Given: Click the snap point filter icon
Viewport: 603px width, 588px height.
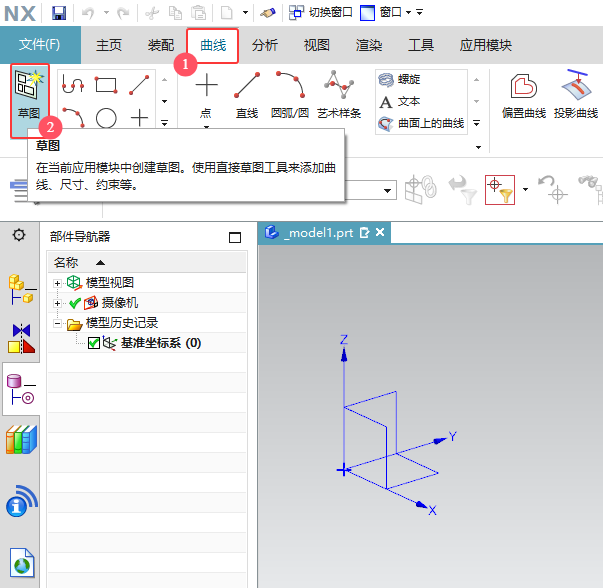Looking at the screenshot, I should 500,190.
